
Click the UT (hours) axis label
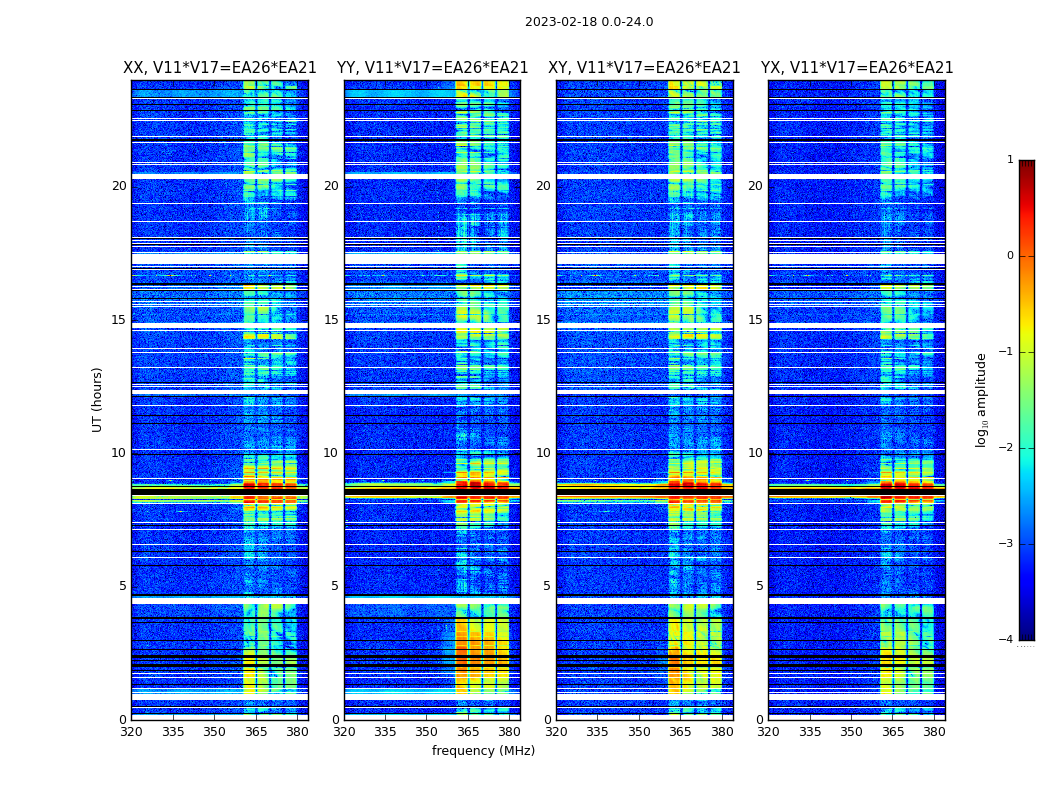(98, 399)
